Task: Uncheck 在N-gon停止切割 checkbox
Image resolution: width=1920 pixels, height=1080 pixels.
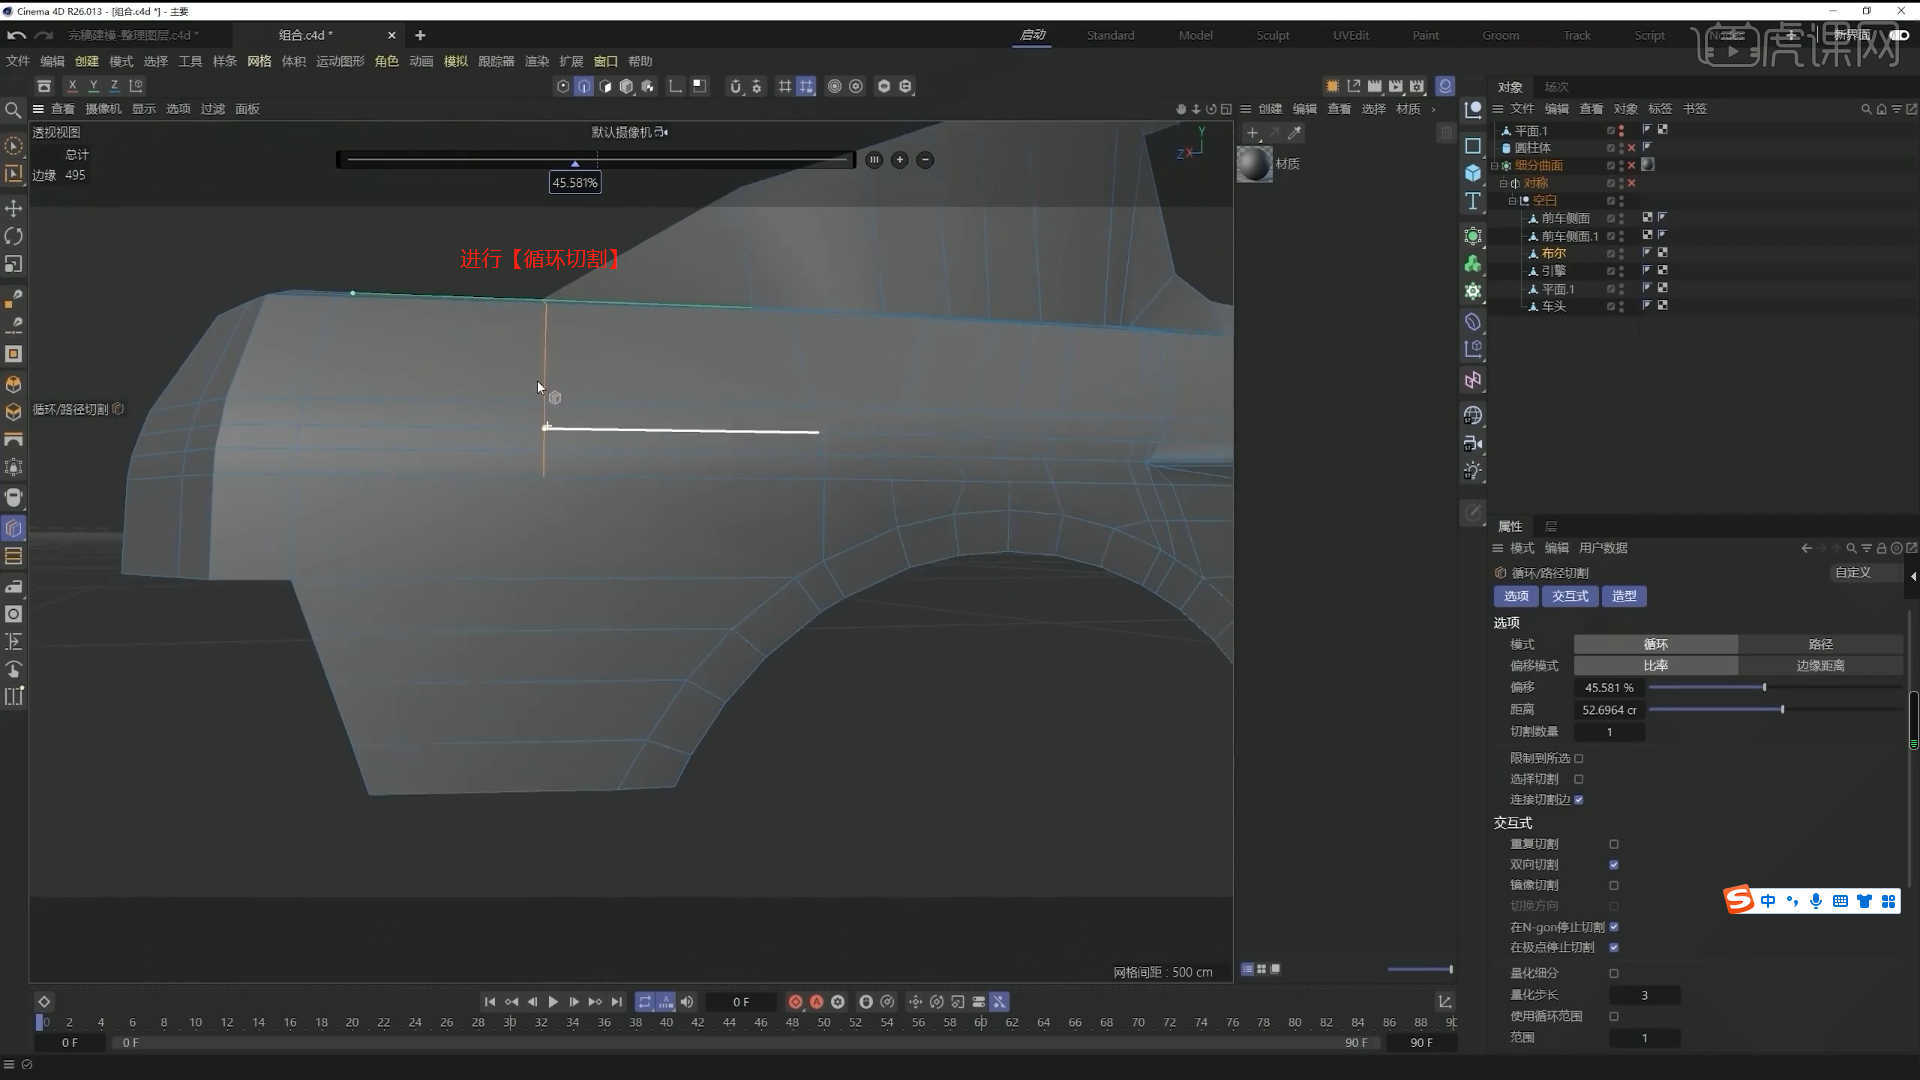Action: pyautogui.click(x=1614, y=927)
